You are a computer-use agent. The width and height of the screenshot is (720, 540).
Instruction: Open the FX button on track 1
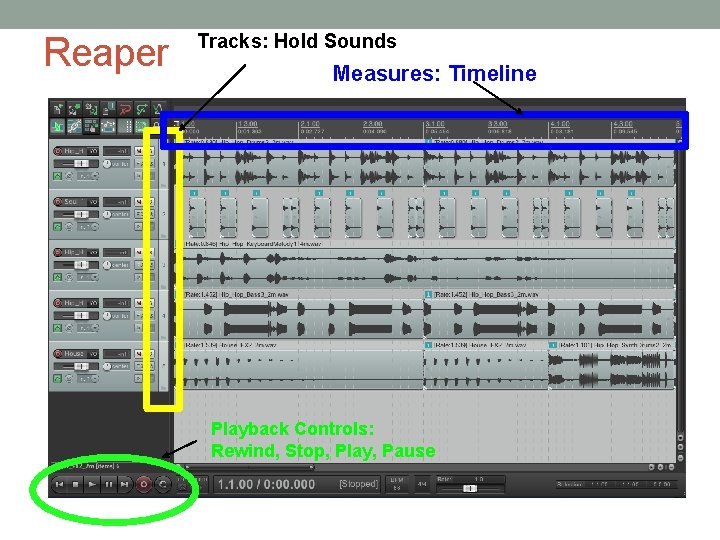(x=139, y=164)
